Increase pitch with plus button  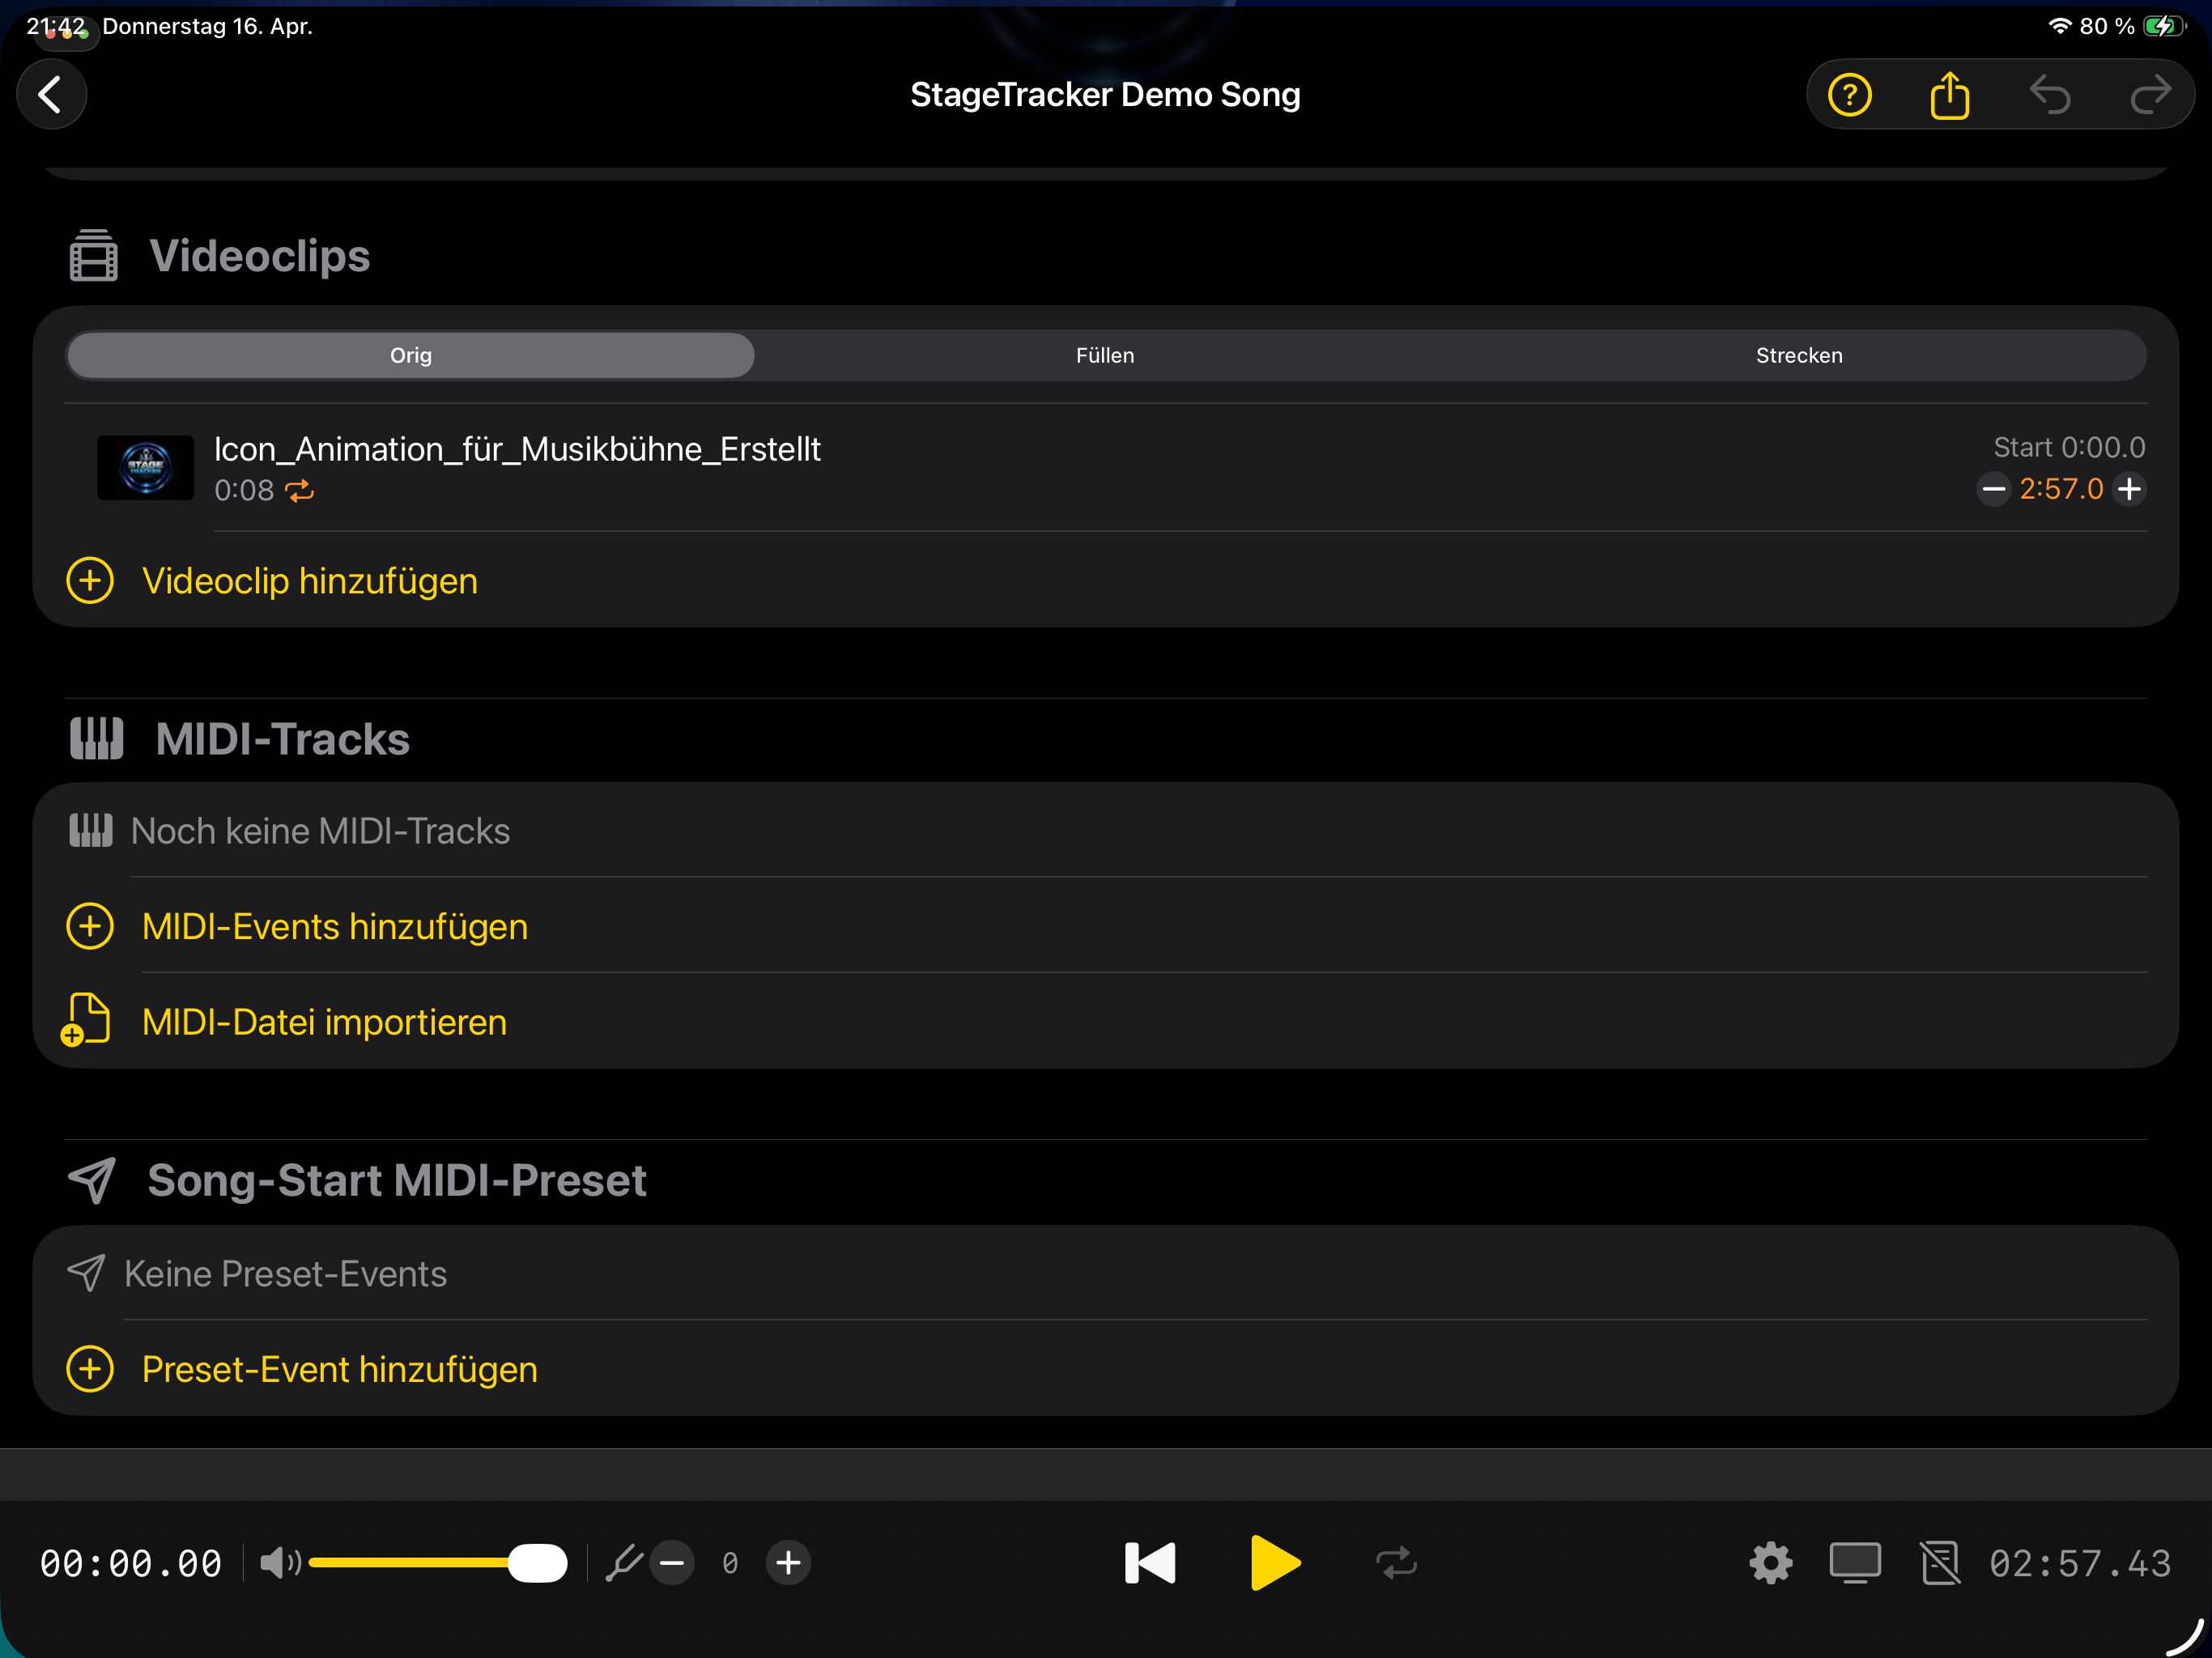[788, 1562]
